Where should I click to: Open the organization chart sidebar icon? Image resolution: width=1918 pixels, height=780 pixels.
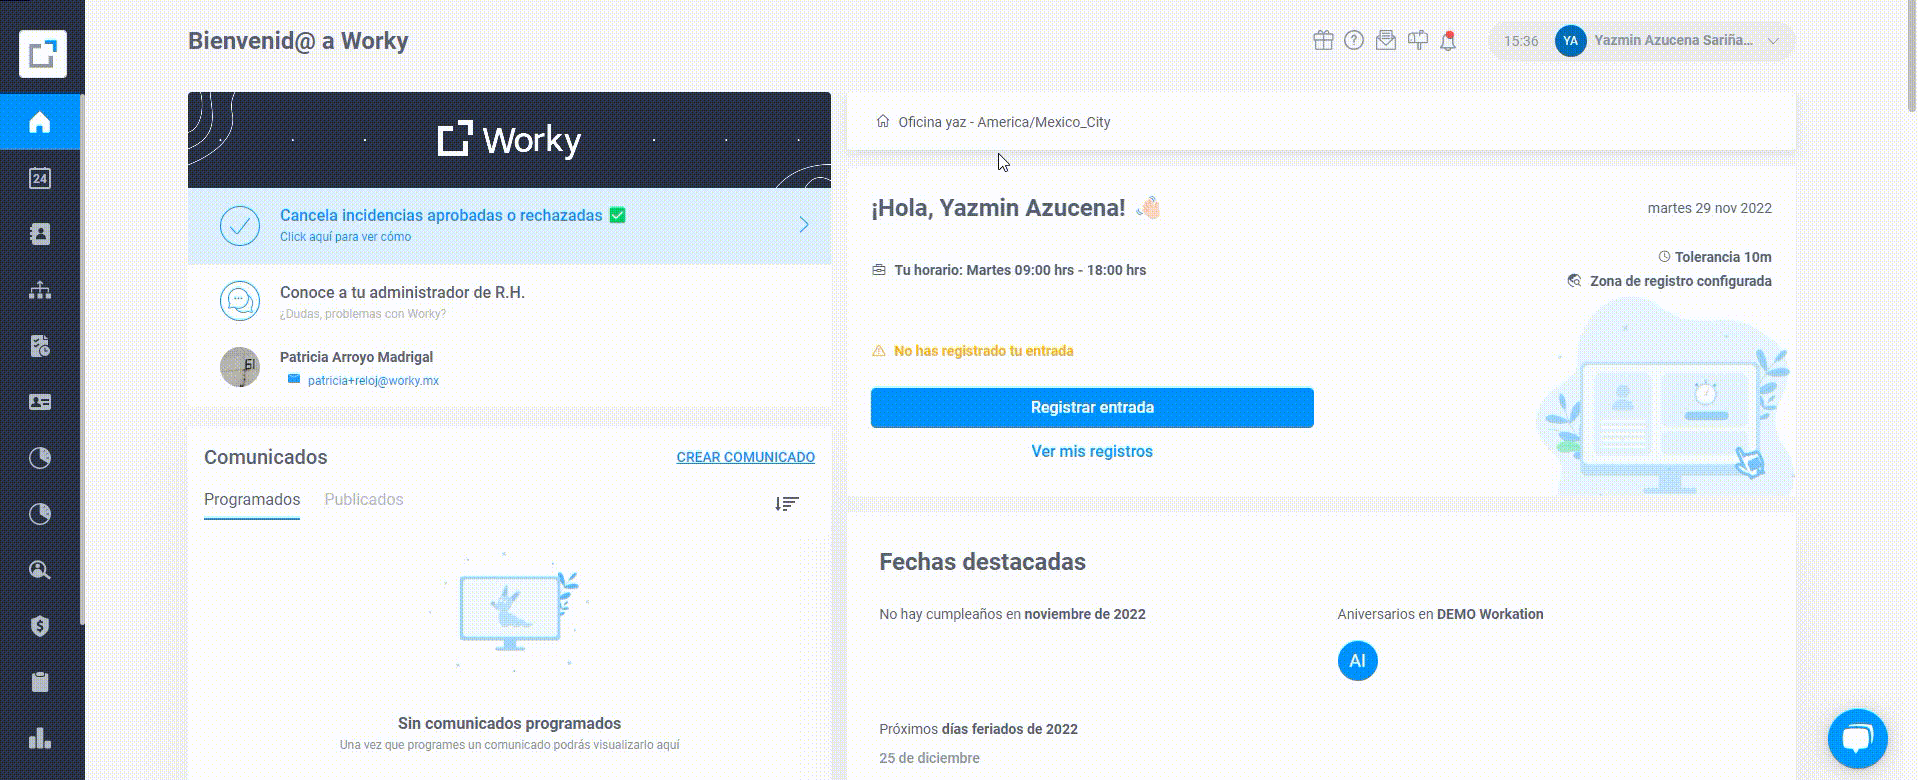[40, 290]
